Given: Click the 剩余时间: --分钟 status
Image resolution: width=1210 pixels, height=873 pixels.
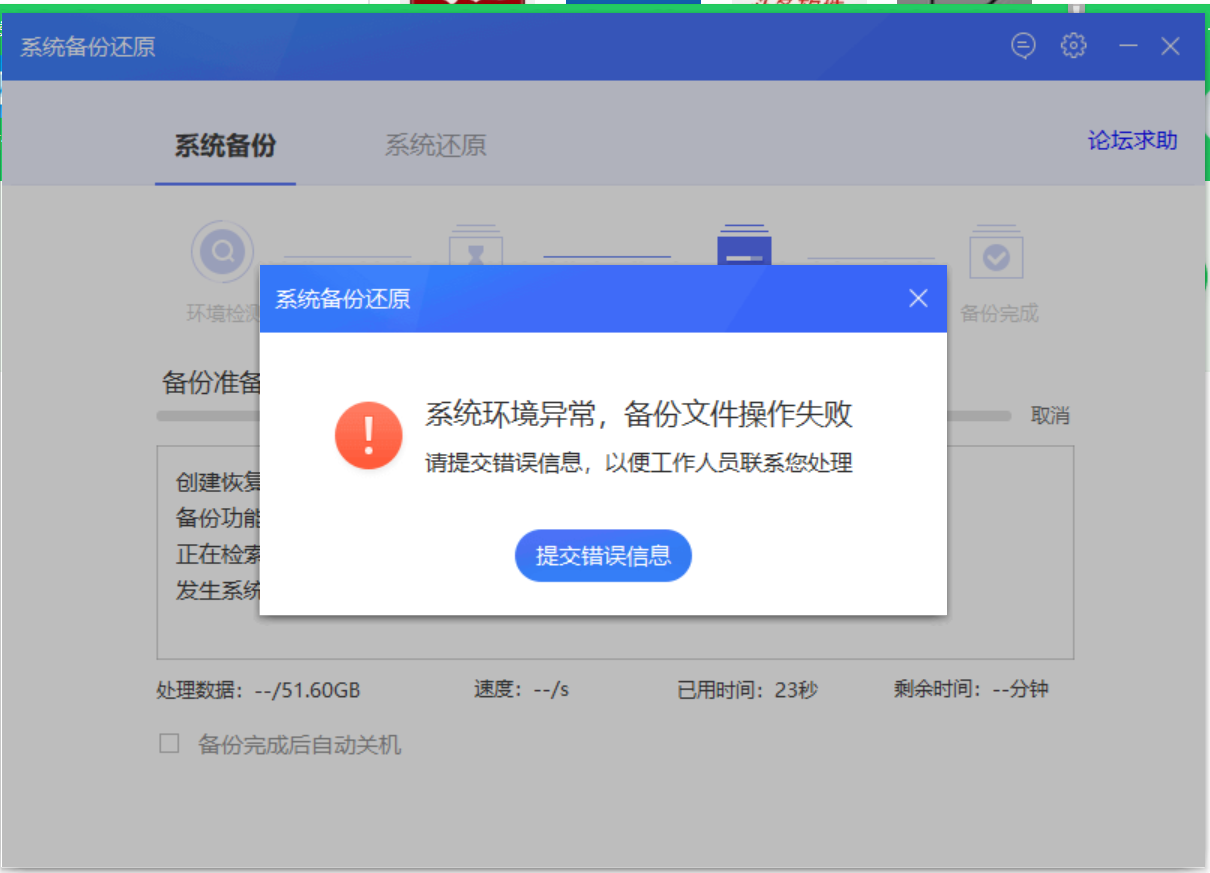Looking at the screenshot, I should (971, 689).
